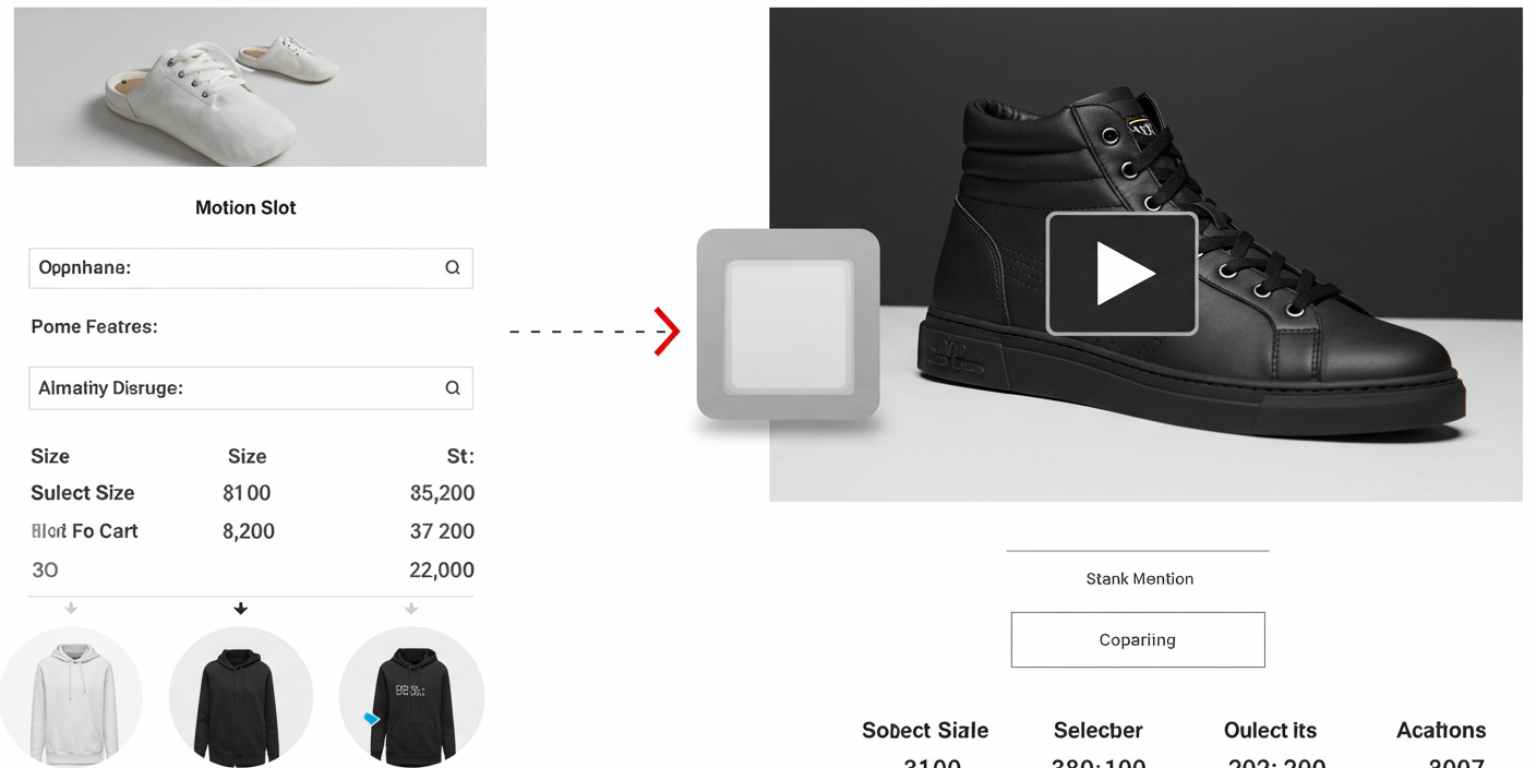1536x768 pixels.
Task: Select the Motion Slot section title
Action: point(245,207)
